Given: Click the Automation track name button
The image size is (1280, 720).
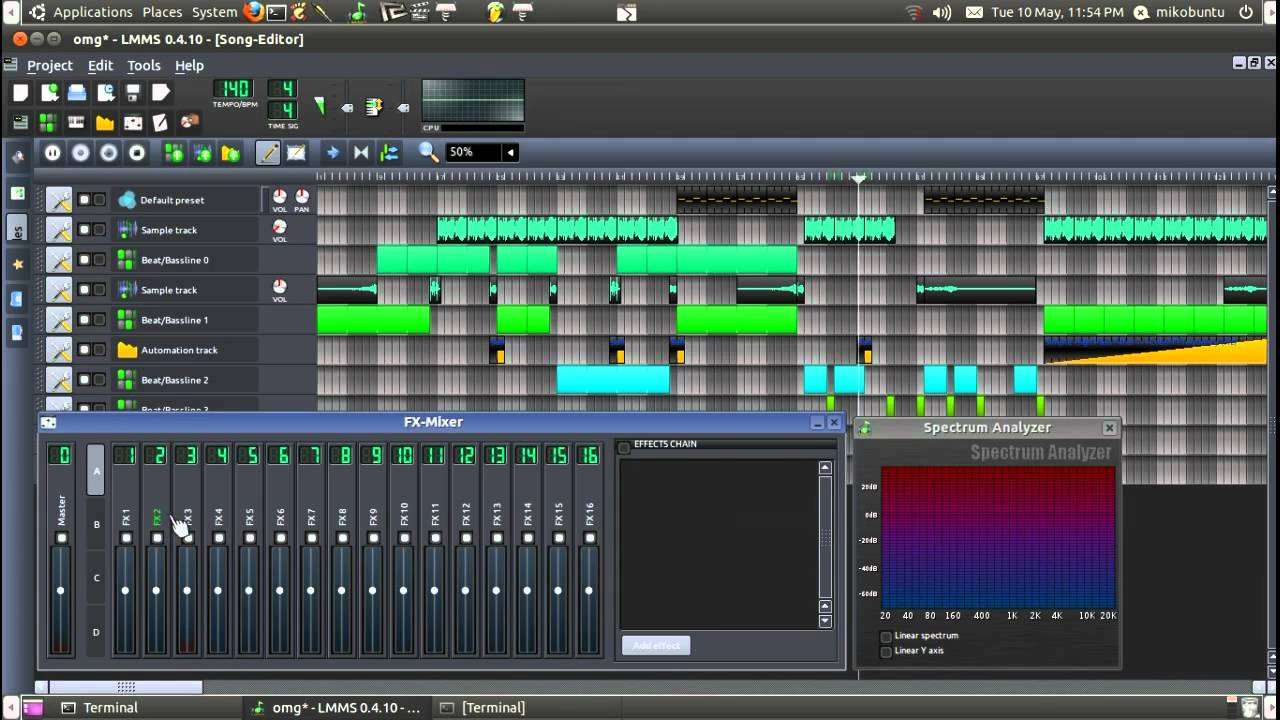Looking at the screenshot, I should point(185,350).
